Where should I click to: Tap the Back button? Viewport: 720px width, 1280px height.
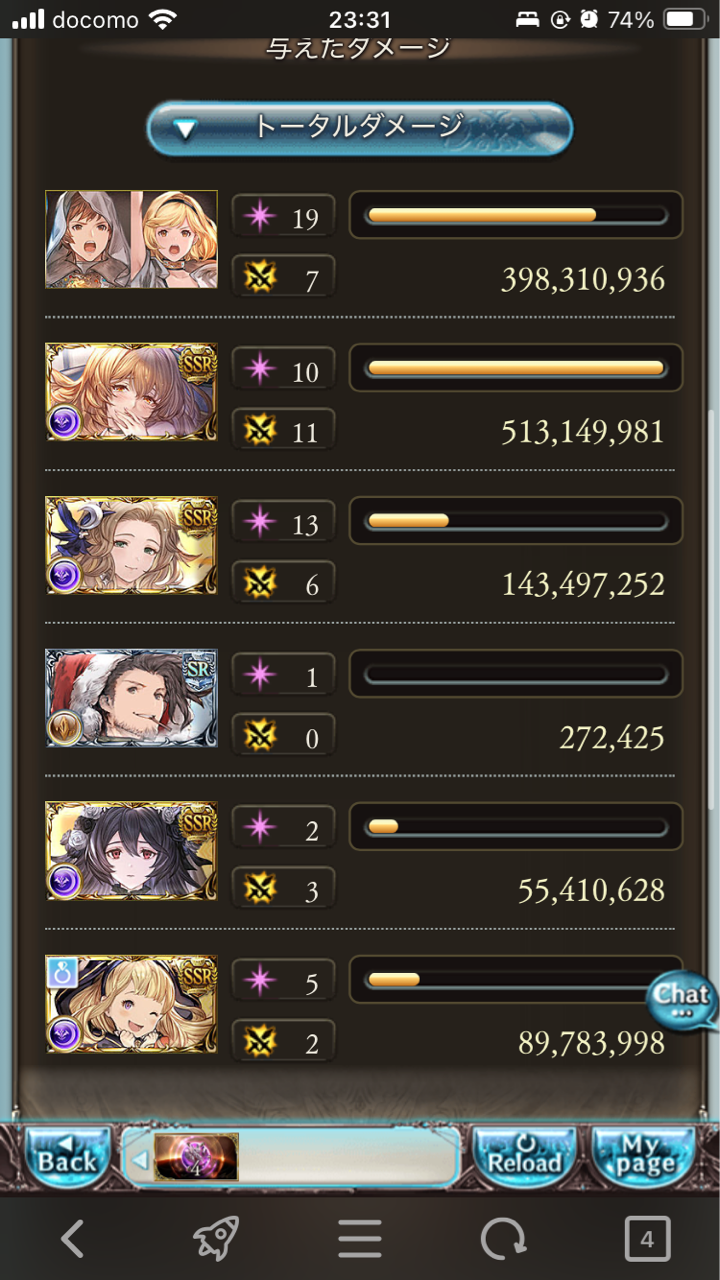click(x=67, y=1156)
